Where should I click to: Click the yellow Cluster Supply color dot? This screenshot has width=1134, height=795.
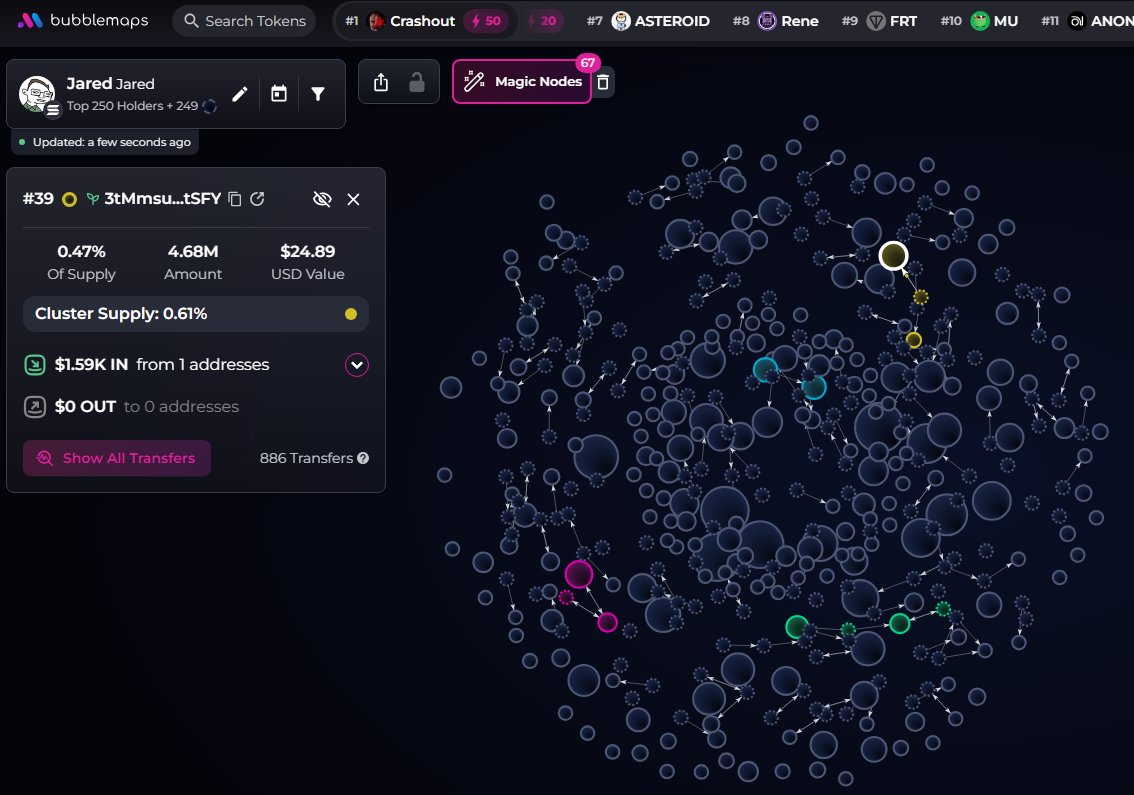350,314
